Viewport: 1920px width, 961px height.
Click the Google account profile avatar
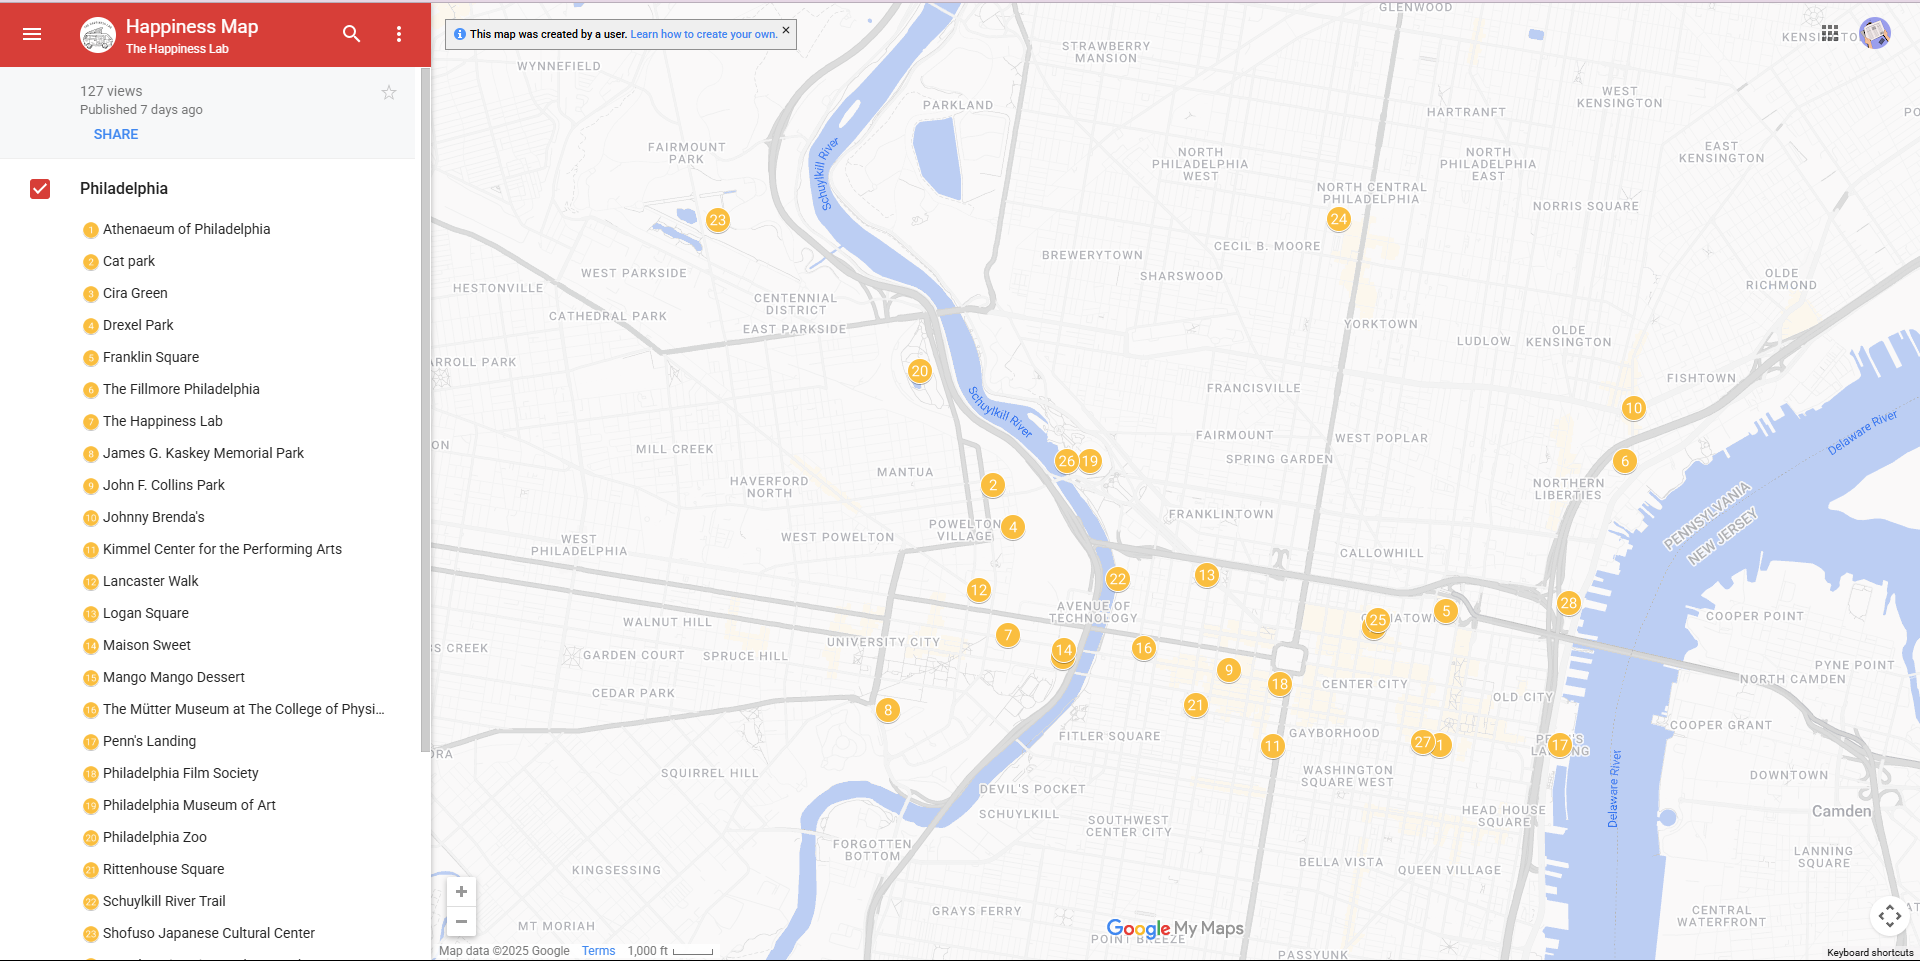[x=1877, y=33]
